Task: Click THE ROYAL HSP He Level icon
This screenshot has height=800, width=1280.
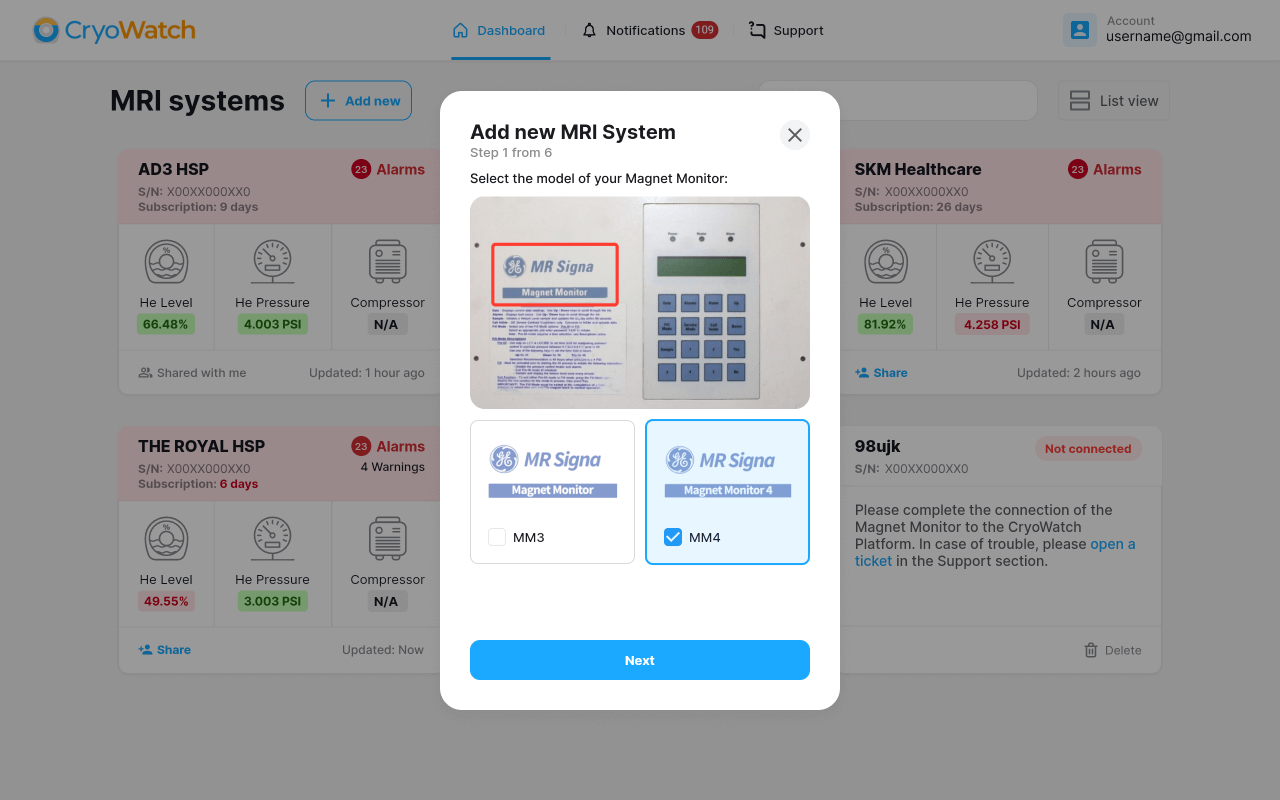Action: (166, 539)
